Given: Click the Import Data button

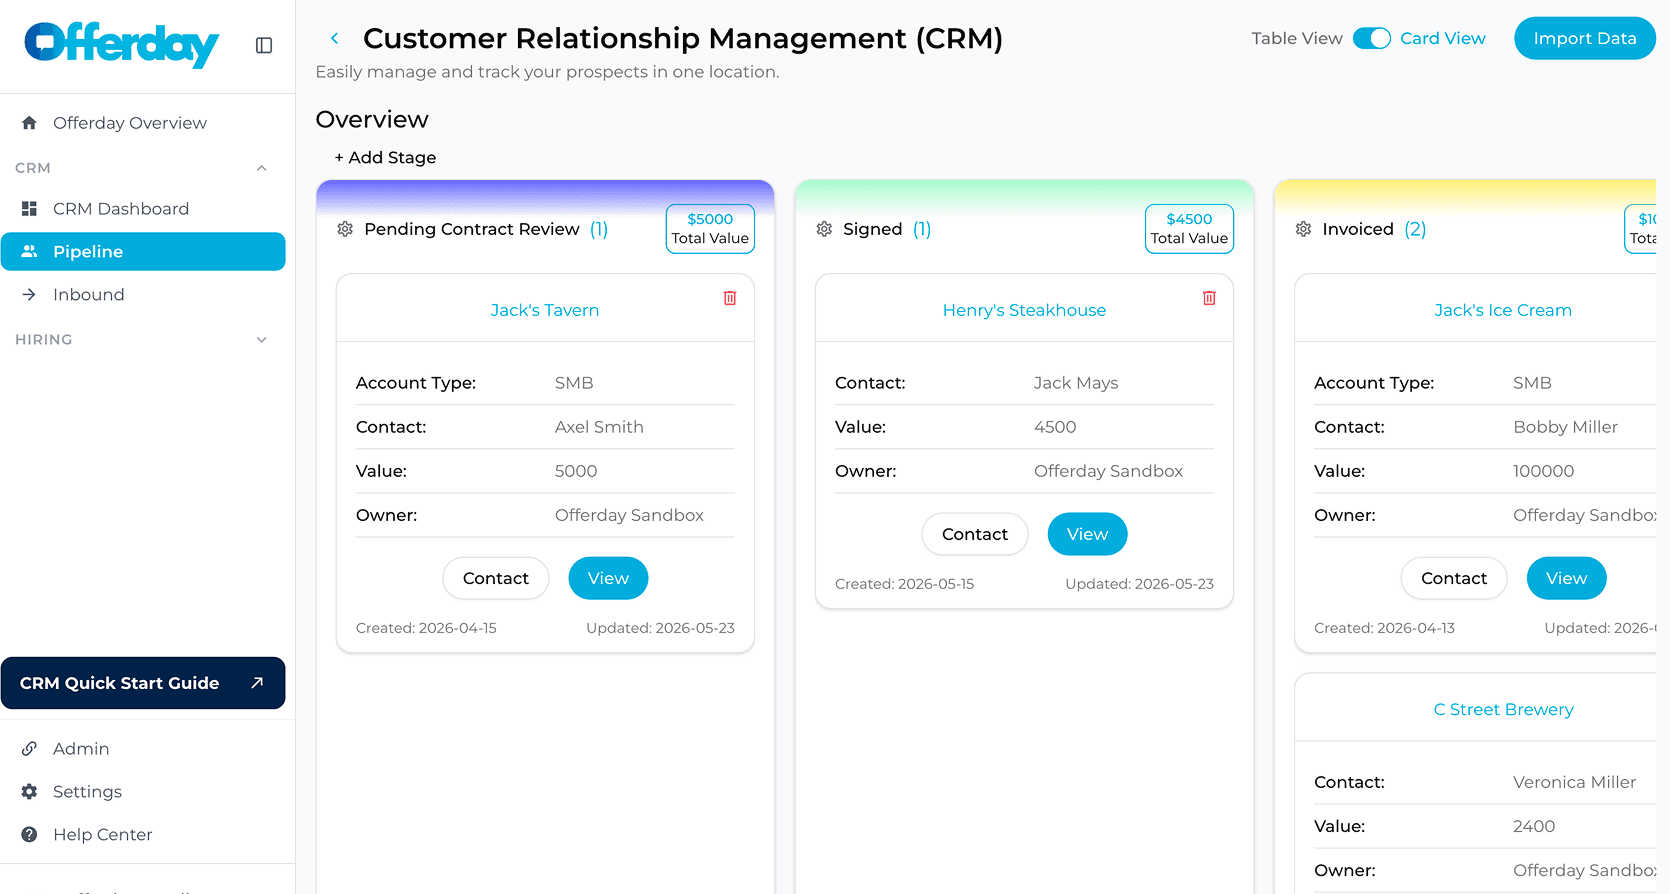Looking at the screenshot, I should point(1584,38).
